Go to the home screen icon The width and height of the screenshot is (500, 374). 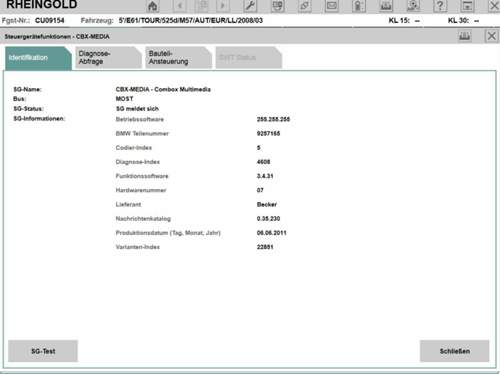153,6
